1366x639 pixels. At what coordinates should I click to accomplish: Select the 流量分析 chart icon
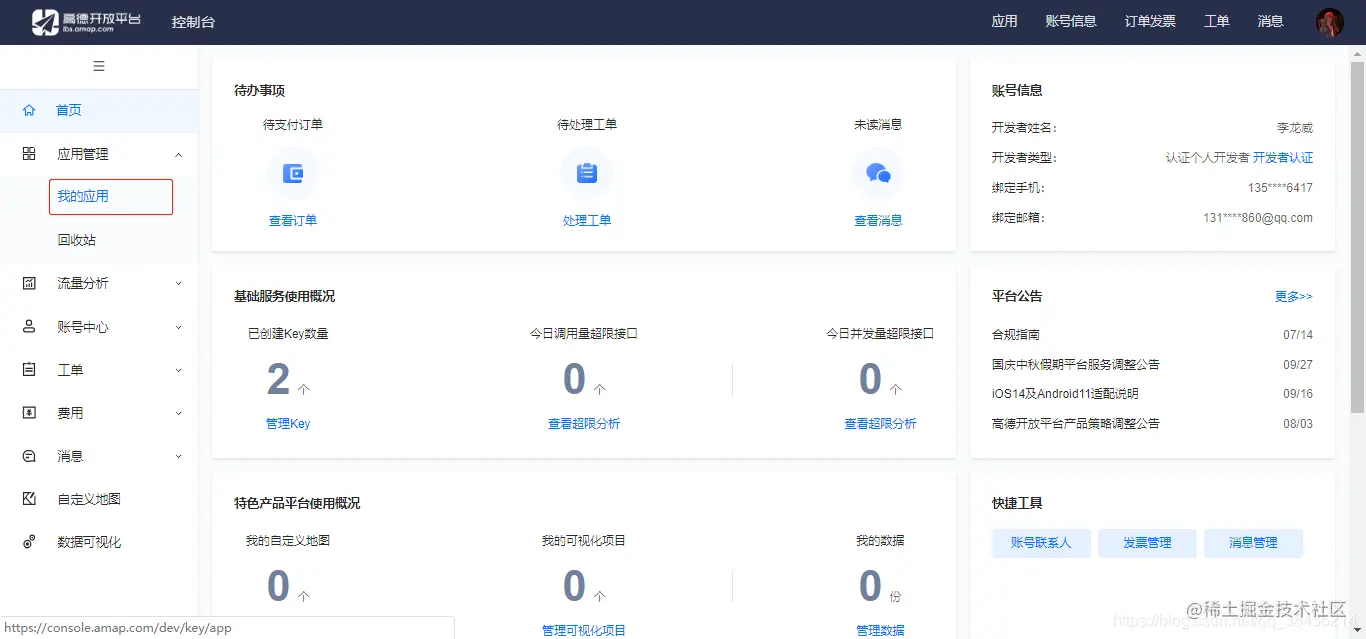pyautogui.click(x=27, y=283)
